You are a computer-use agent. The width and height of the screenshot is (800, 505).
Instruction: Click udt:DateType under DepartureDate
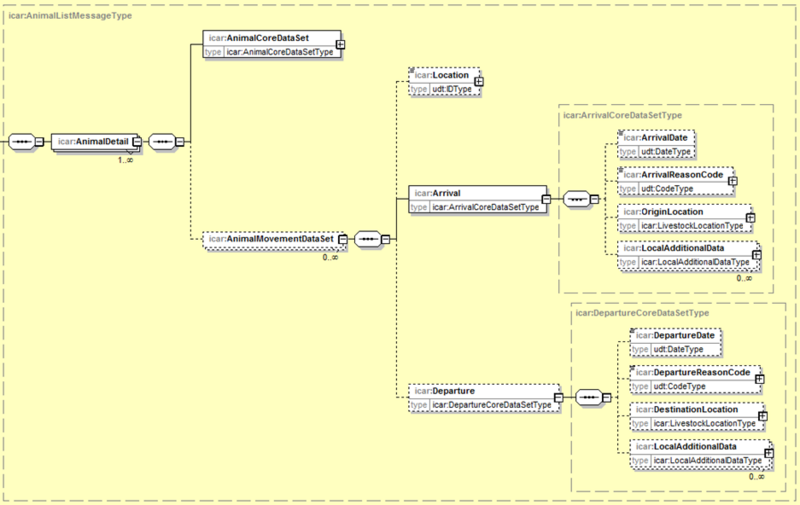click(678, 350)
